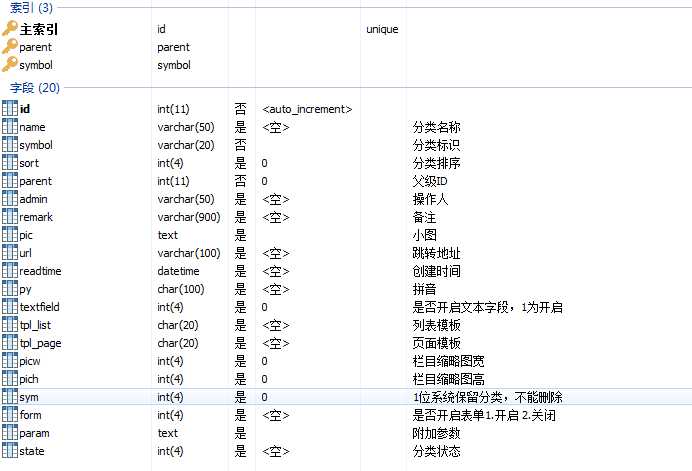The height and width of the screenshot is (471, 692).
Task: Click the 列表模板 comment
Action: [436, 325]
